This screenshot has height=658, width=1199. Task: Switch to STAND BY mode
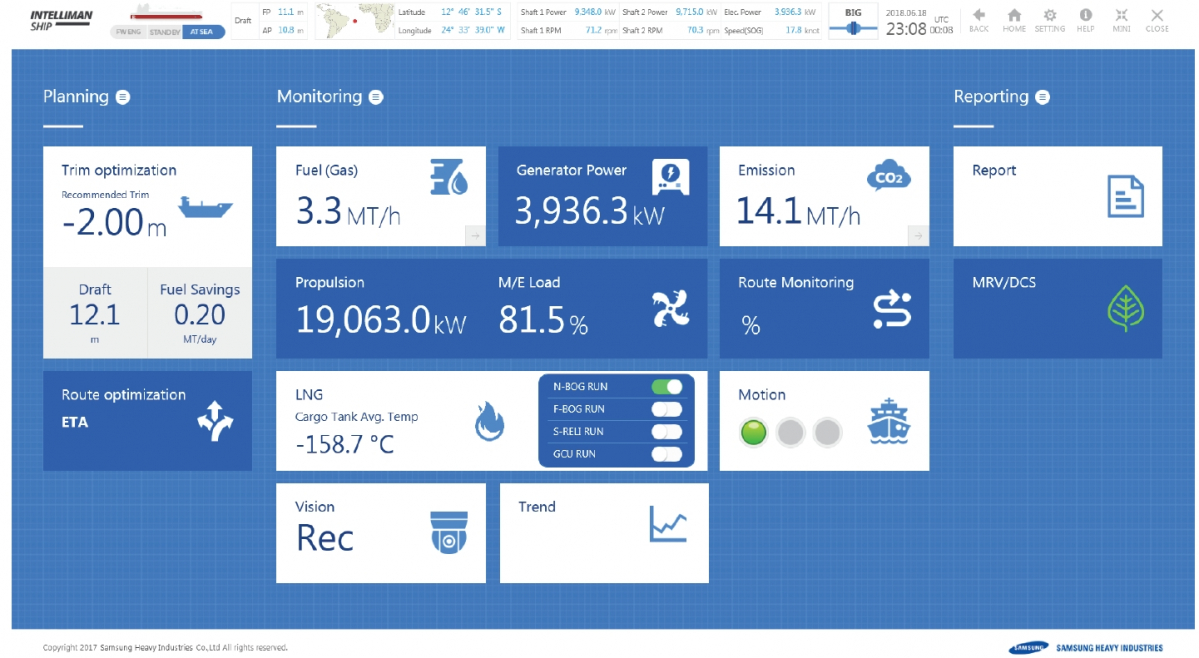tap(164, 32)
